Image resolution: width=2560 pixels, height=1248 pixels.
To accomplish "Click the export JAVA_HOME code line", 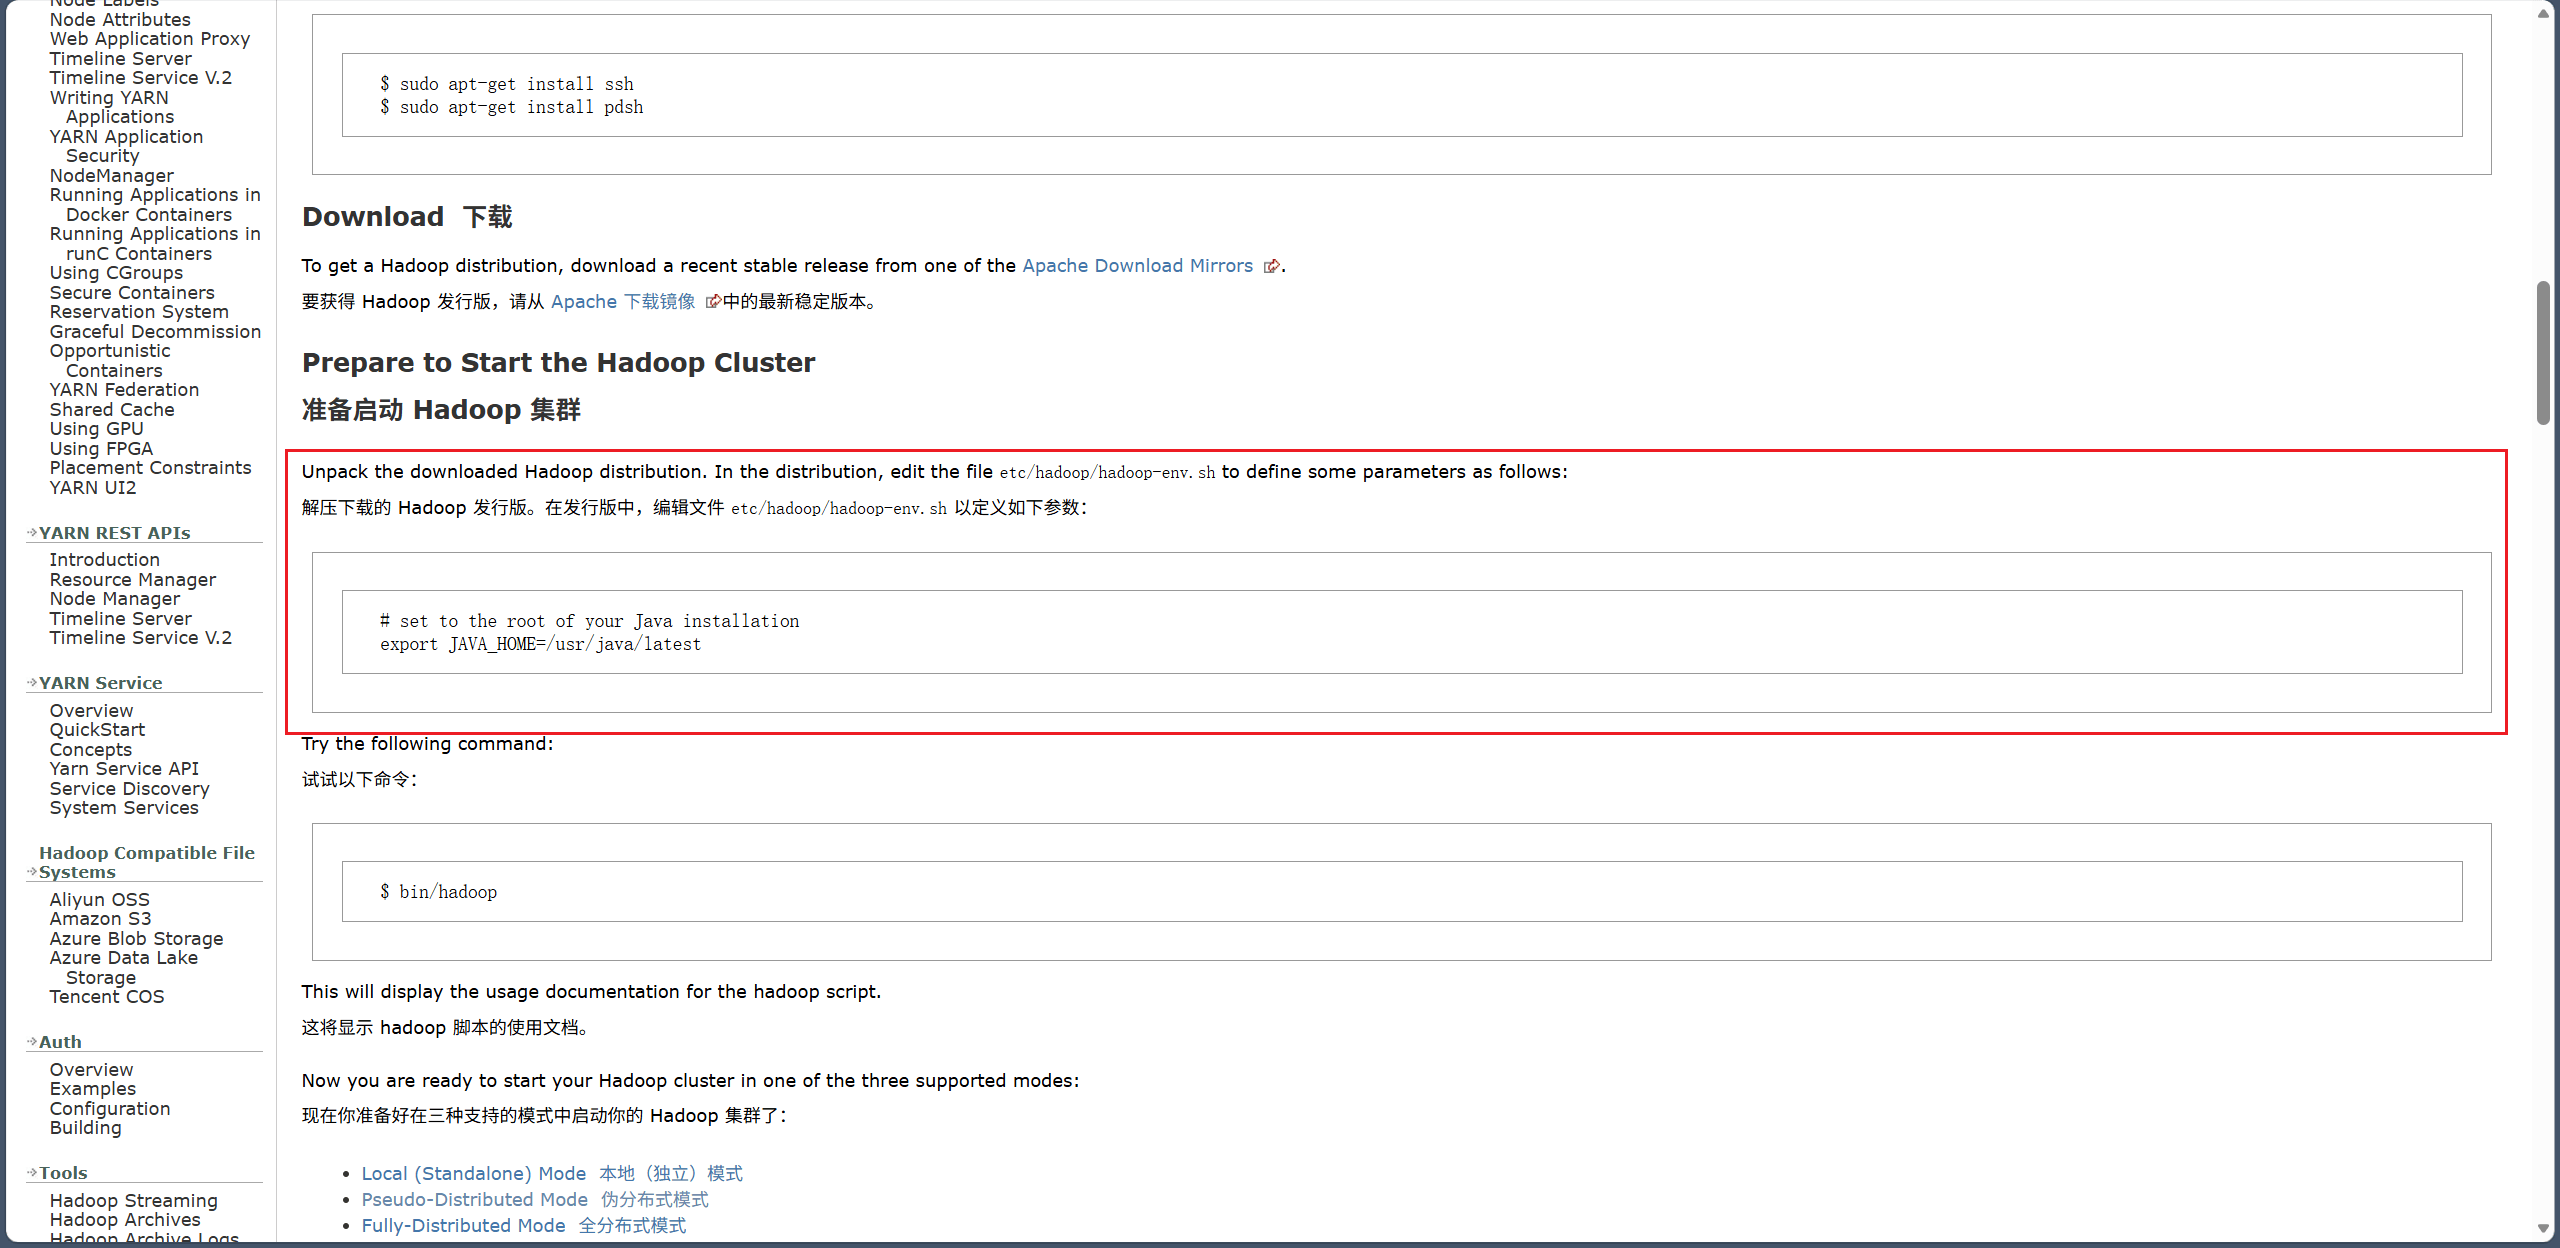I will click(x=540, y=645).
